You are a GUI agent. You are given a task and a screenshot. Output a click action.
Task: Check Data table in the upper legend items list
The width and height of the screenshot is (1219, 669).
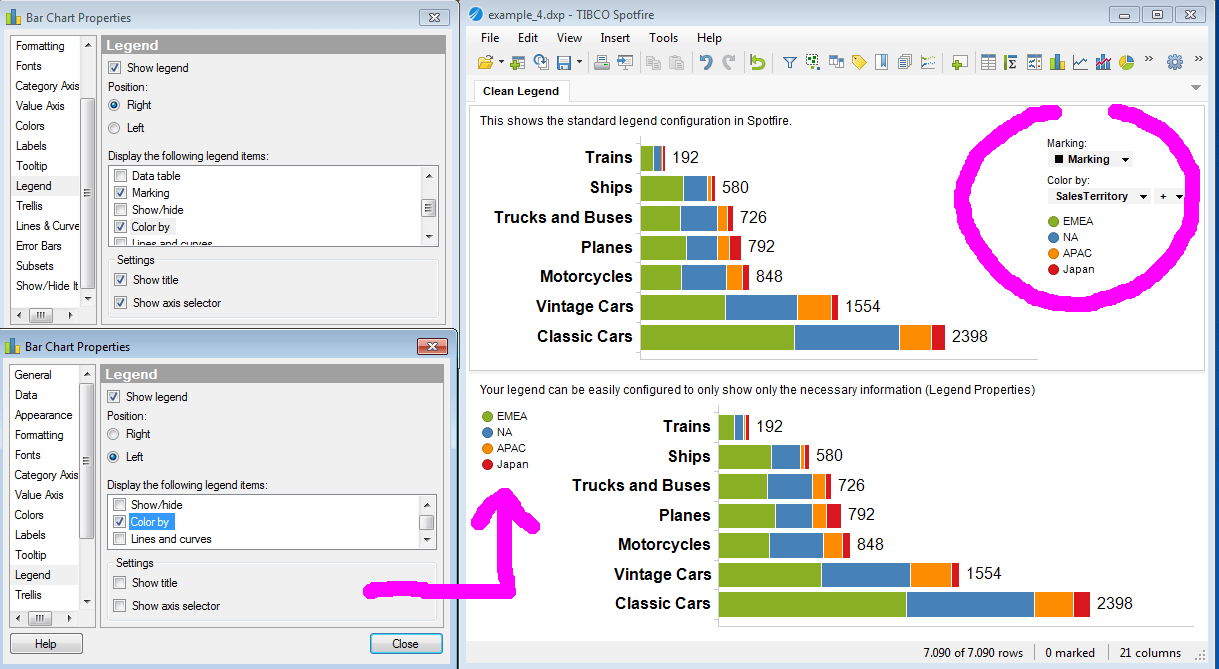click(x=121, y=176)
